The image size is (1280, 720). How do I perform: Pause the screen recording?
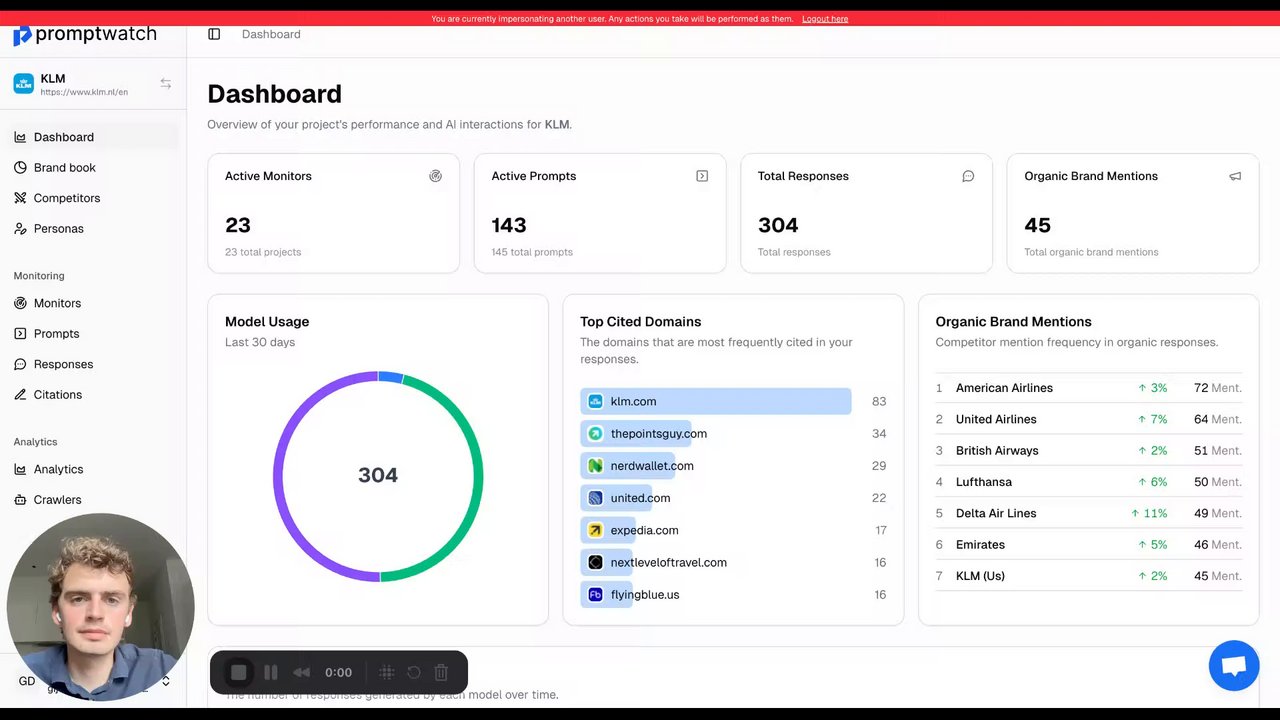point(271,673)
